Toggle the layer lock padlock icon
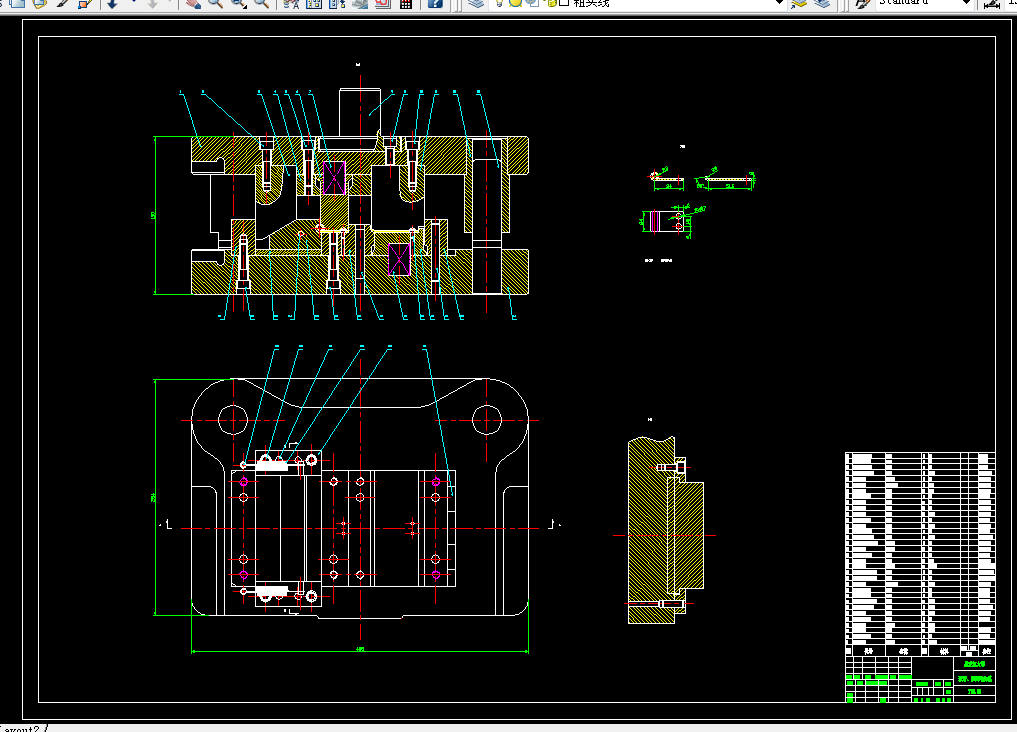This screenshot has width=1017, height=732. coord(551,3)
